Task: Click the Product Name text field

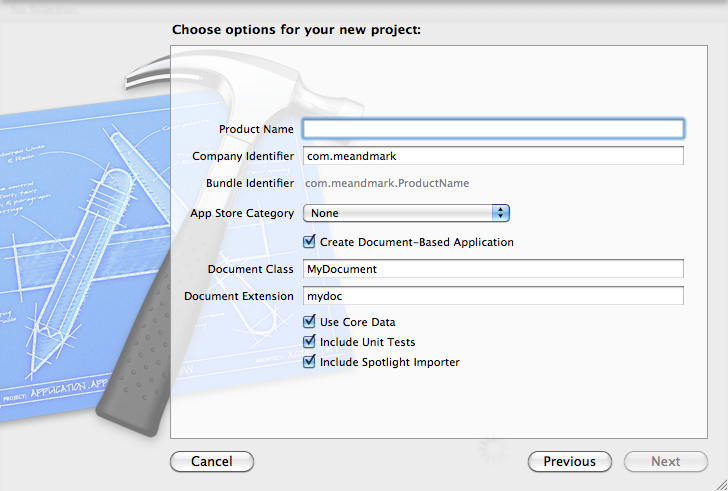Action: coord(493,129)
